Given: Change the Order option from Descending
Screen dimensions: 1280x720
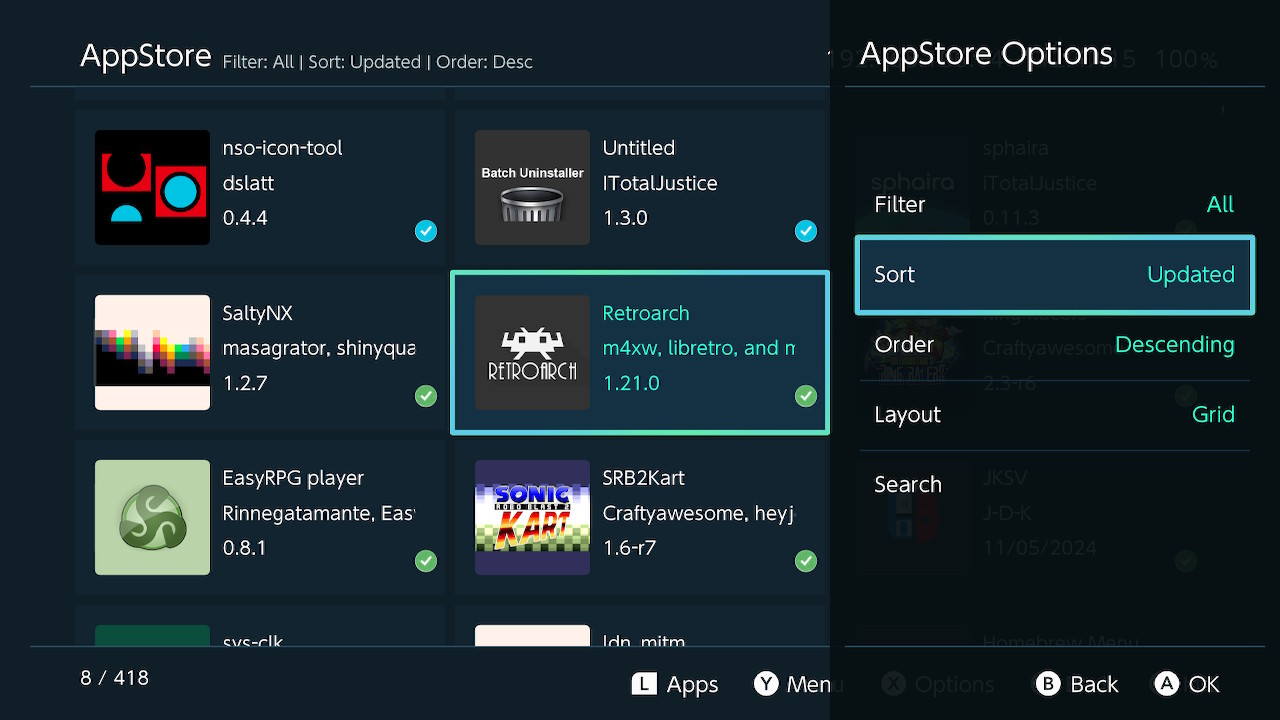Looking at the screenshot, I should (1054, 345).
